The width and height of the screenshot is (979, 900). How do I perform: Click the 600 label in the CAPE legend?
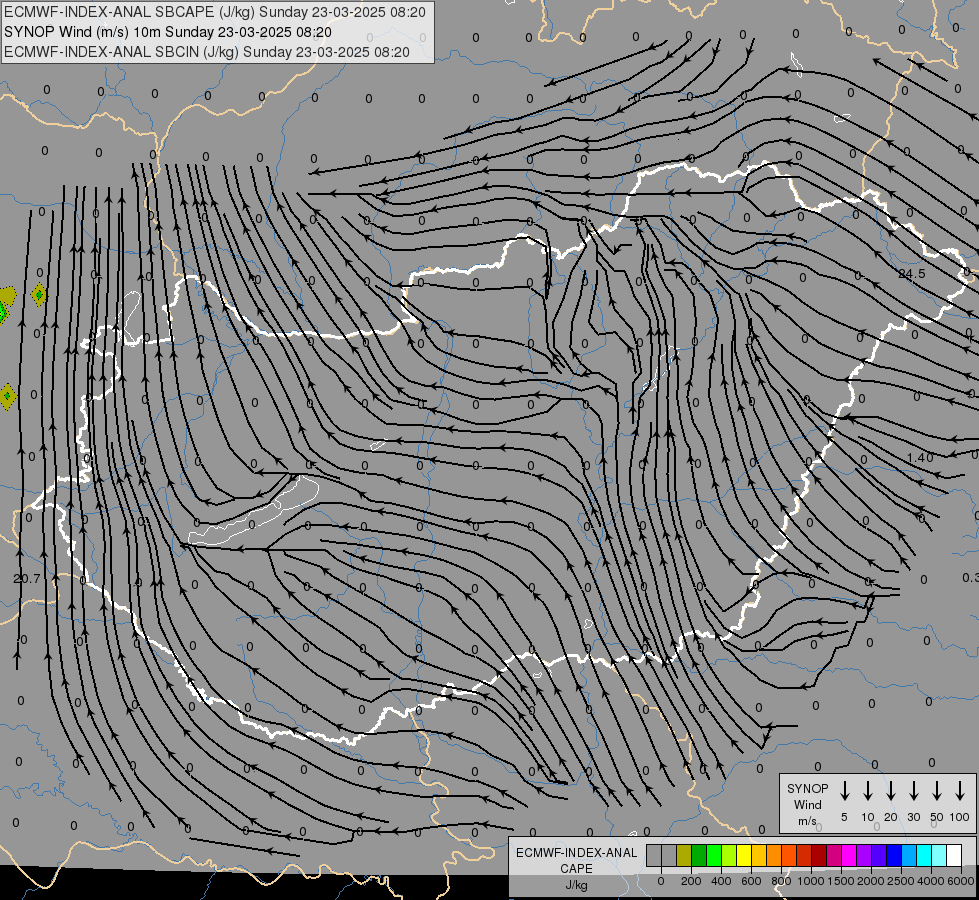[x=751, y=881]
